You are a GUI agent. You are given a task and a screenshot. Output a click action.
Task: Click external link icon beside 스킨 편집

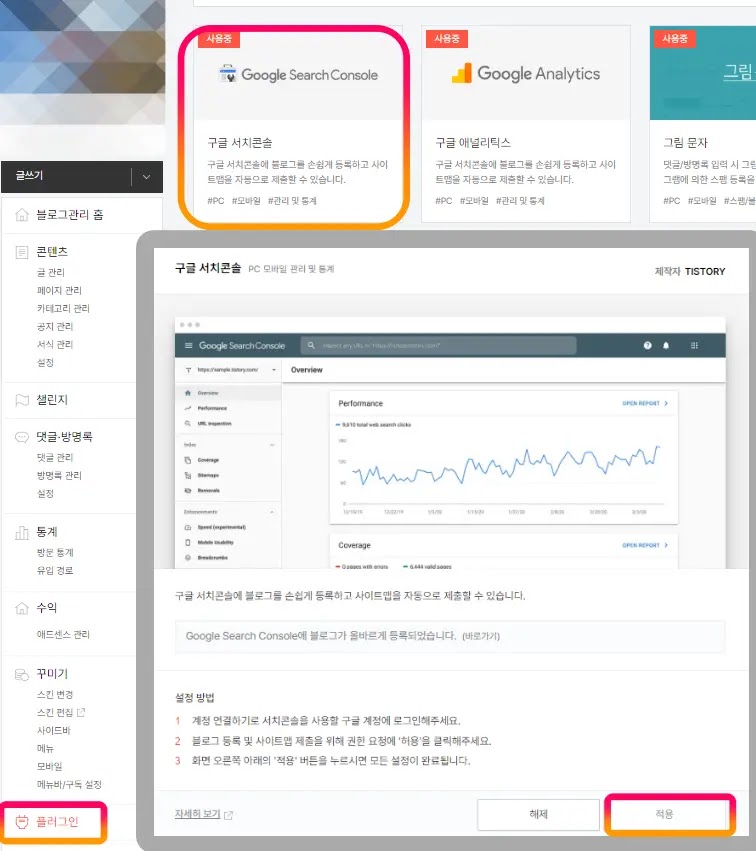[81, 712]
